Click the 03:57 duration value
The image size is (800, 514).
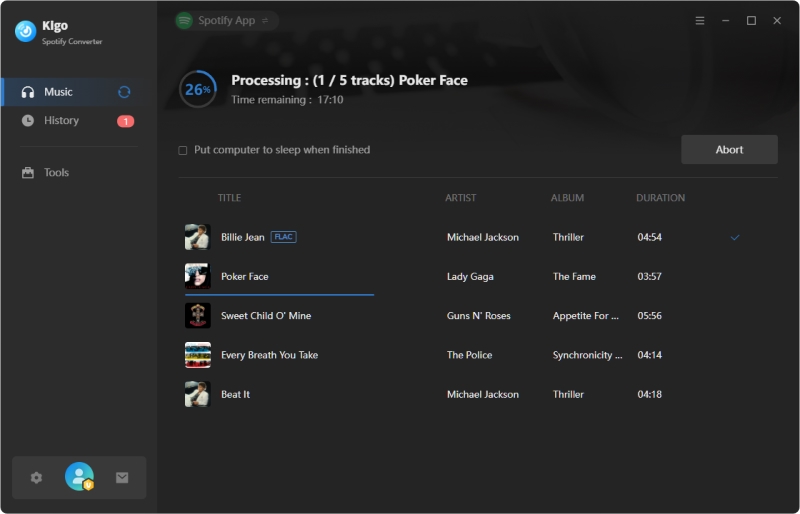[649, 276]
